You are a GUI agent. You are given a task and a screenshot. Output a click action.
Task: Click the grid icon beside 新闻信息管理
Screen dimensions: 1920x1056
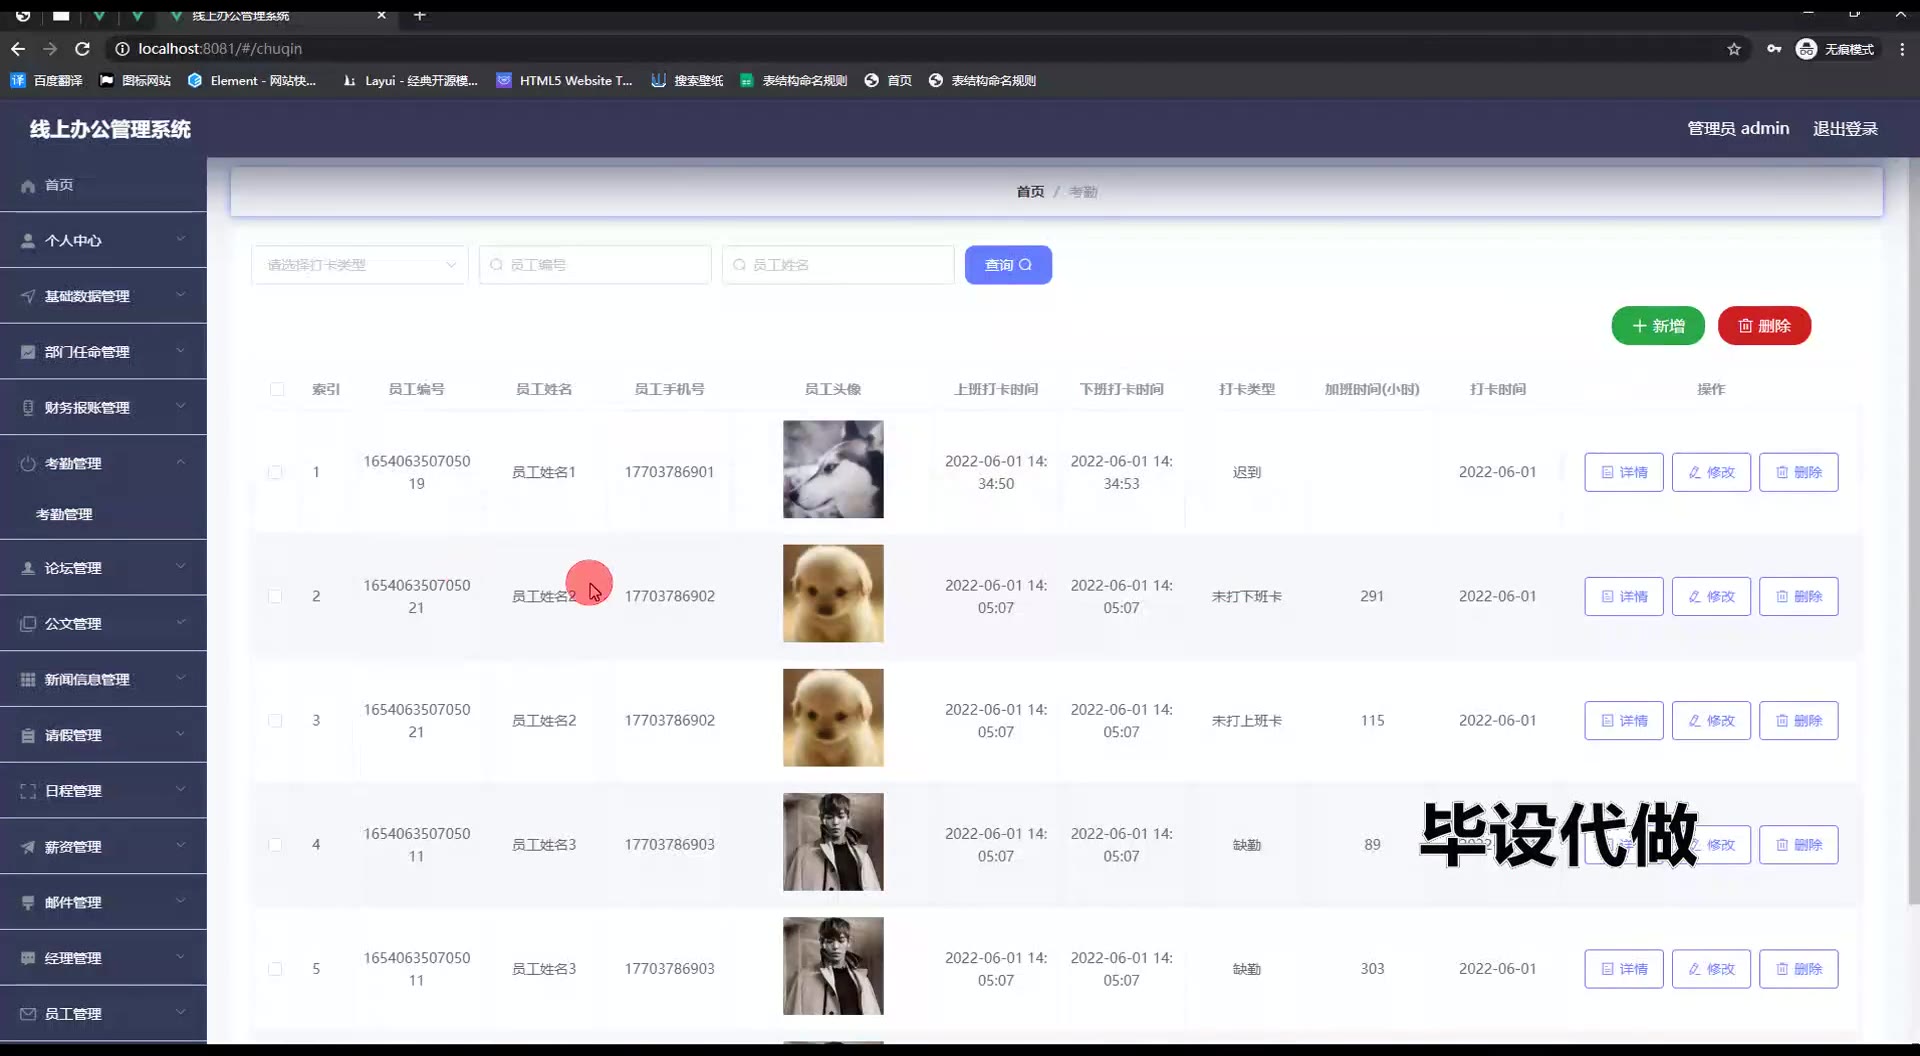(x=28, y=680)
